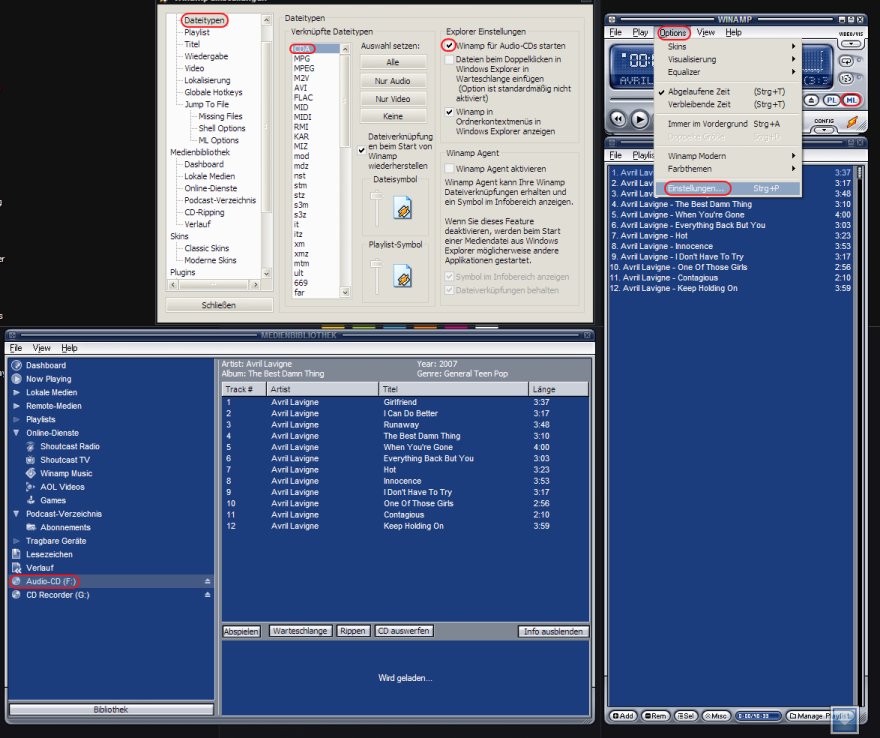Screen dimensions: 880x738
Task: Click the Playlist-Symbol icon preview
Action: 402,276
